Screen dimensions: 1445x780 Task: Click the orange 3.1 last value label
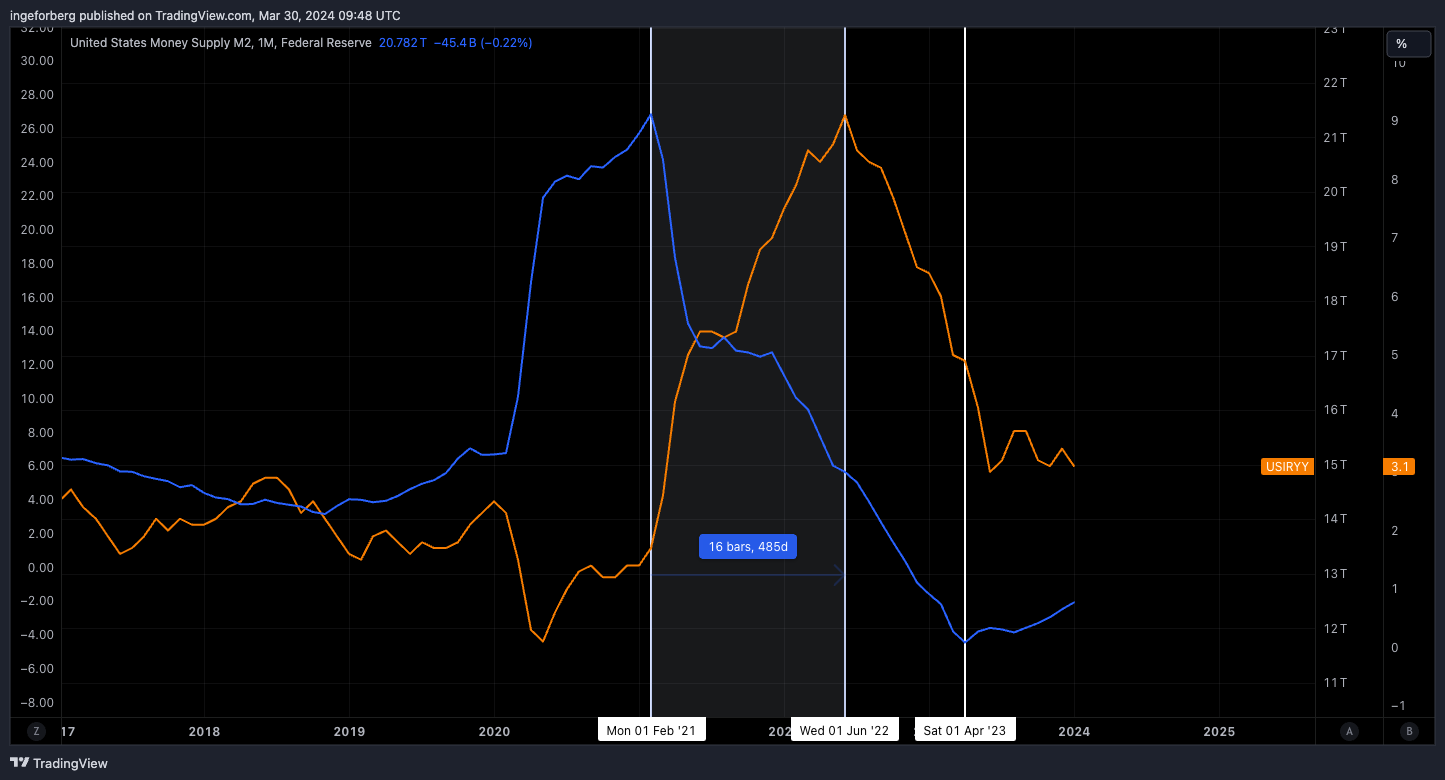(1398, 466)
